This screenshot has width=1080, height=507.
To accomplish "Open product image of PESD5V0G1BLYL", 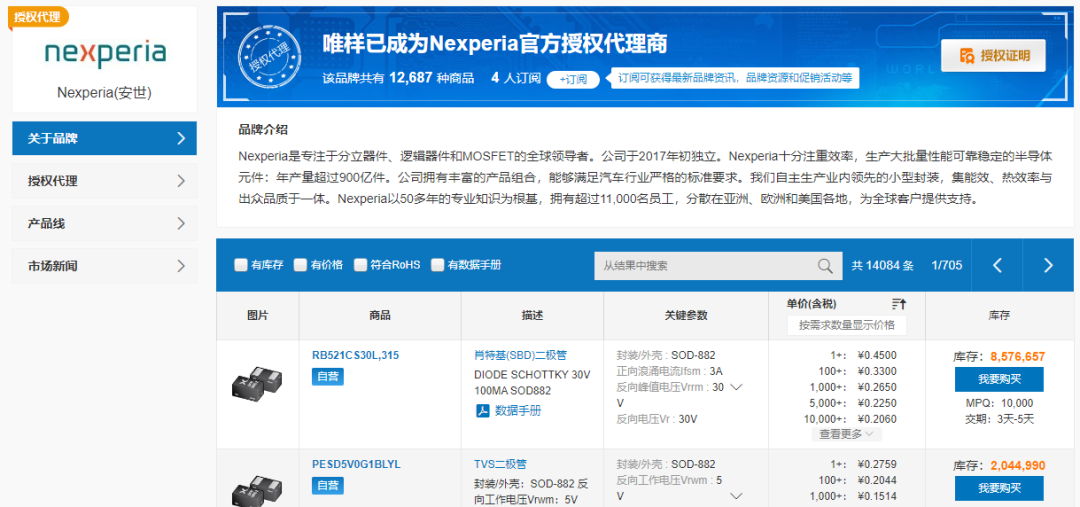I will click(x=257, y=489).
